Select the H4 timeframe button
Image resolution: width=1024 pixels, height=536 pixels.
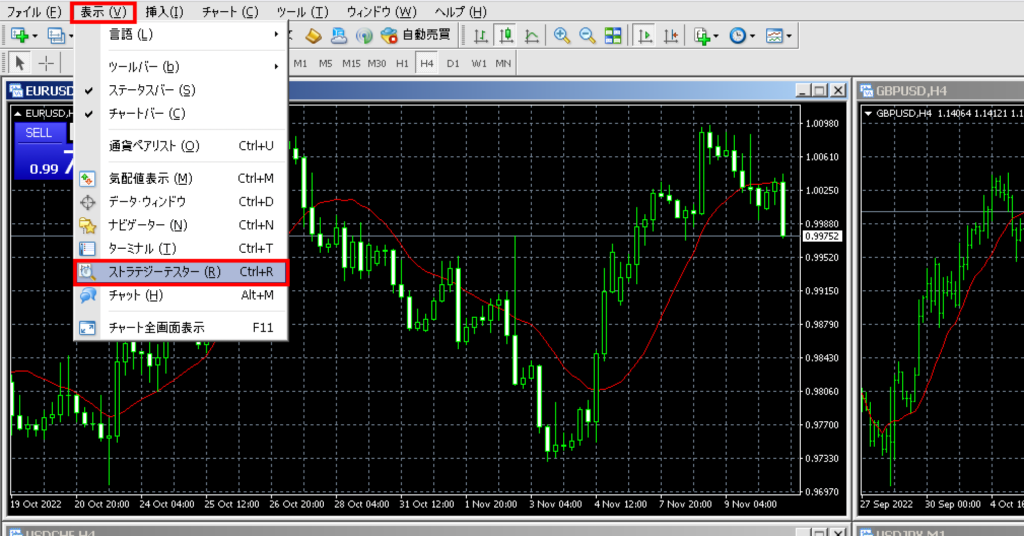[427, 63]
